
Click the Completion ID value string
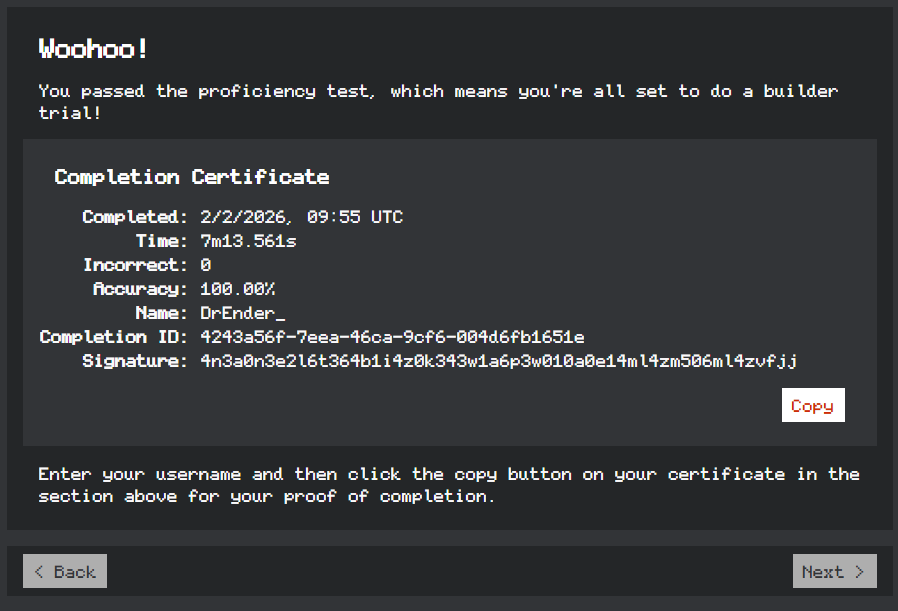392,337
